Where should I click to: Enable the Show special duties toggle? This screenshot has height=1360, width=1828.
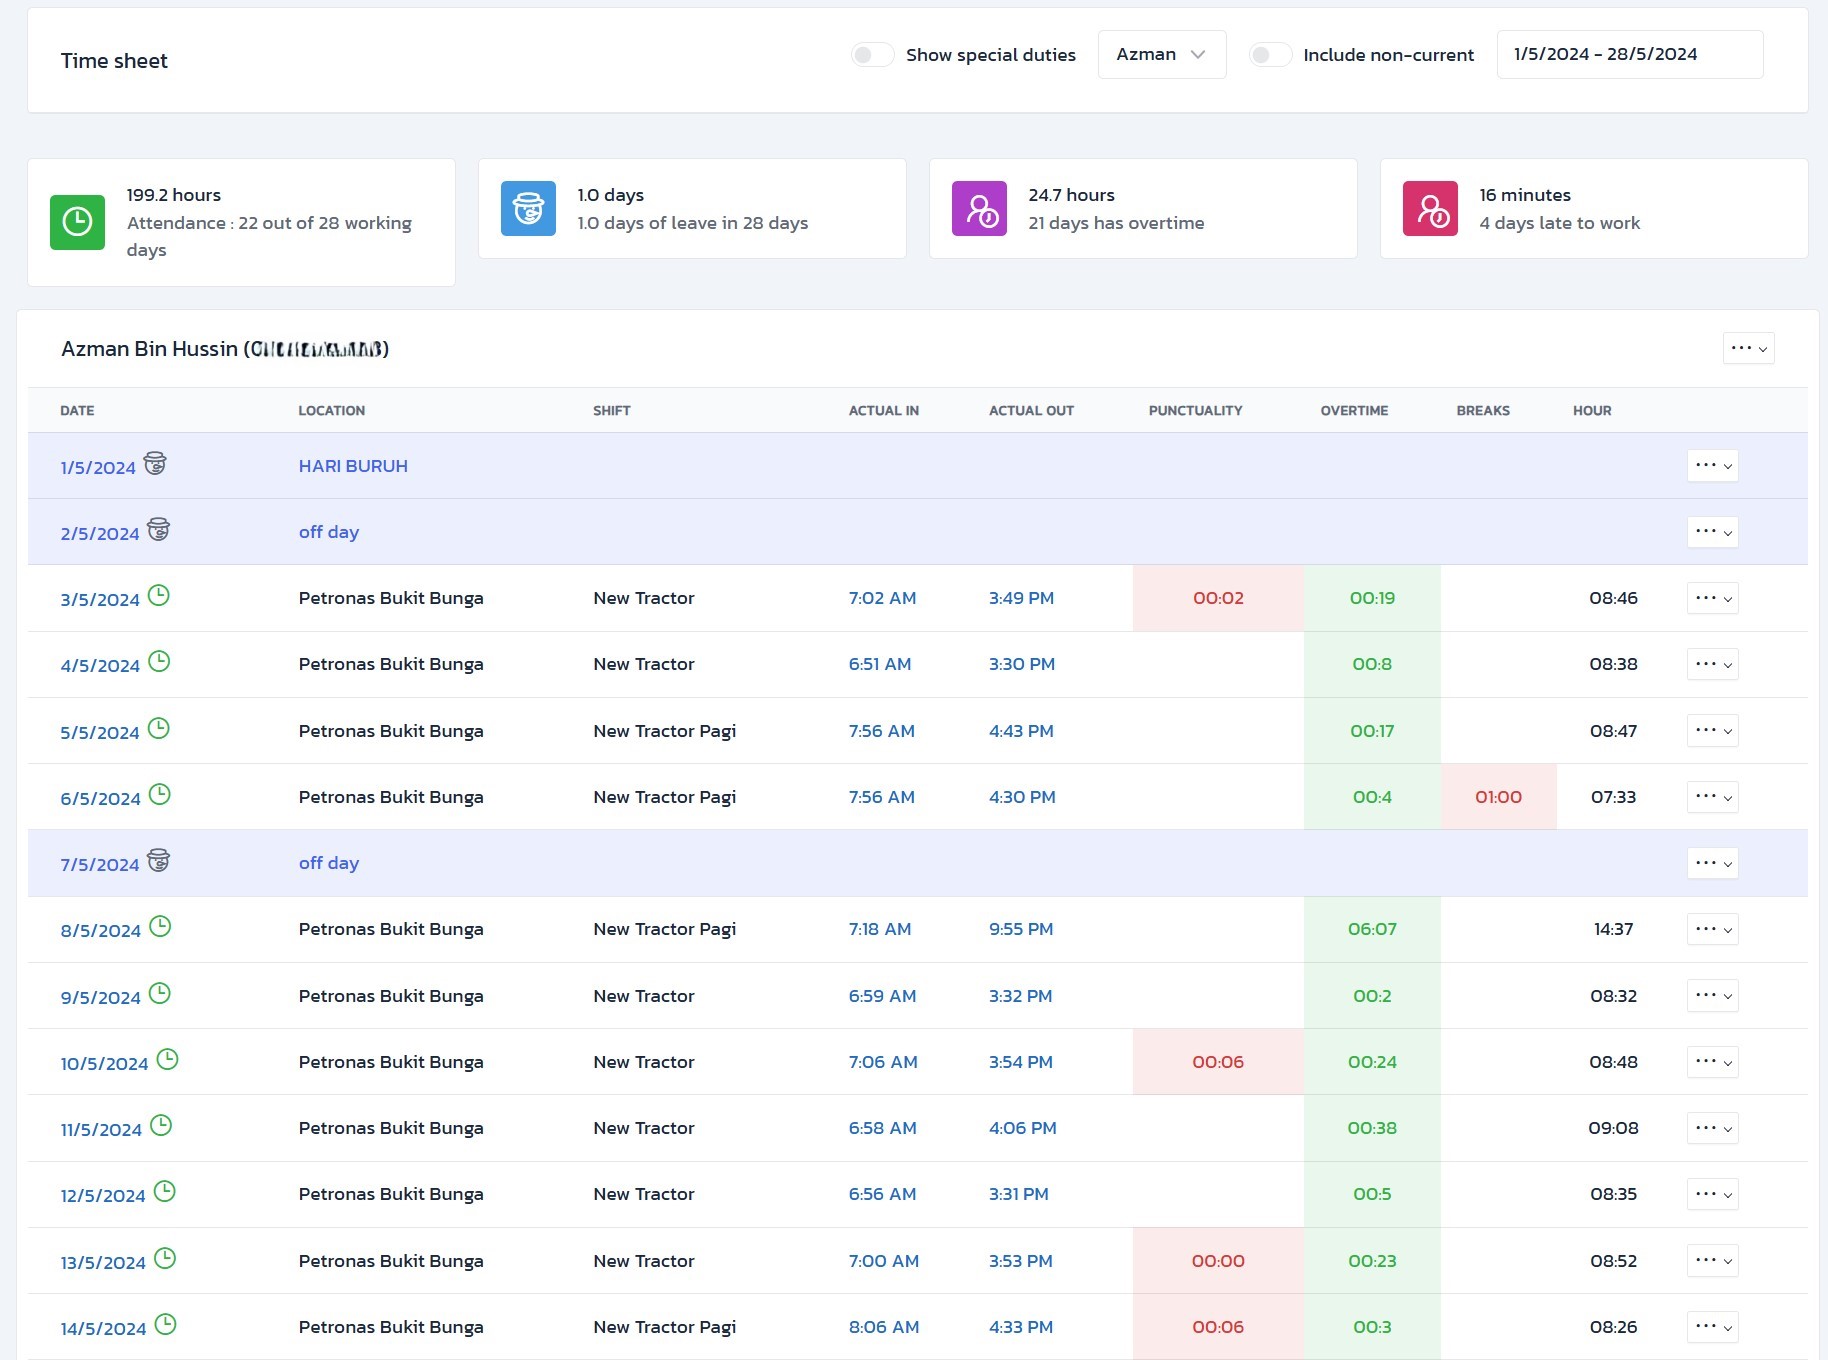tap(872, 55)
